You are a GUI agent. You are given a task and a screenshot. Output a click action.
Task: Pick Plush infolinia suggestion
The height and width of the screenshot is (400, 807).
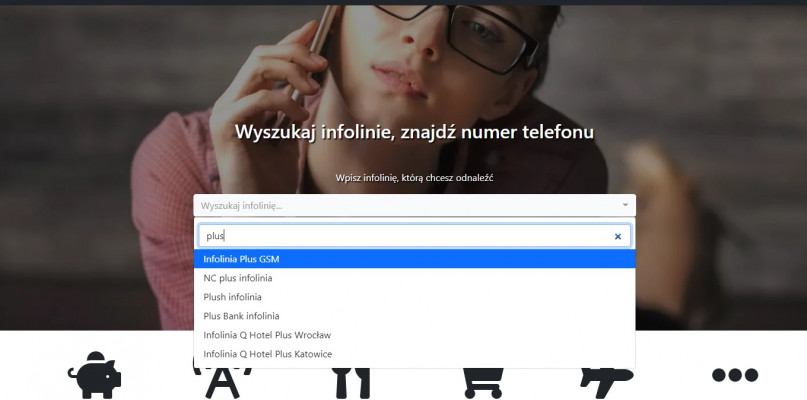(414, 297)
